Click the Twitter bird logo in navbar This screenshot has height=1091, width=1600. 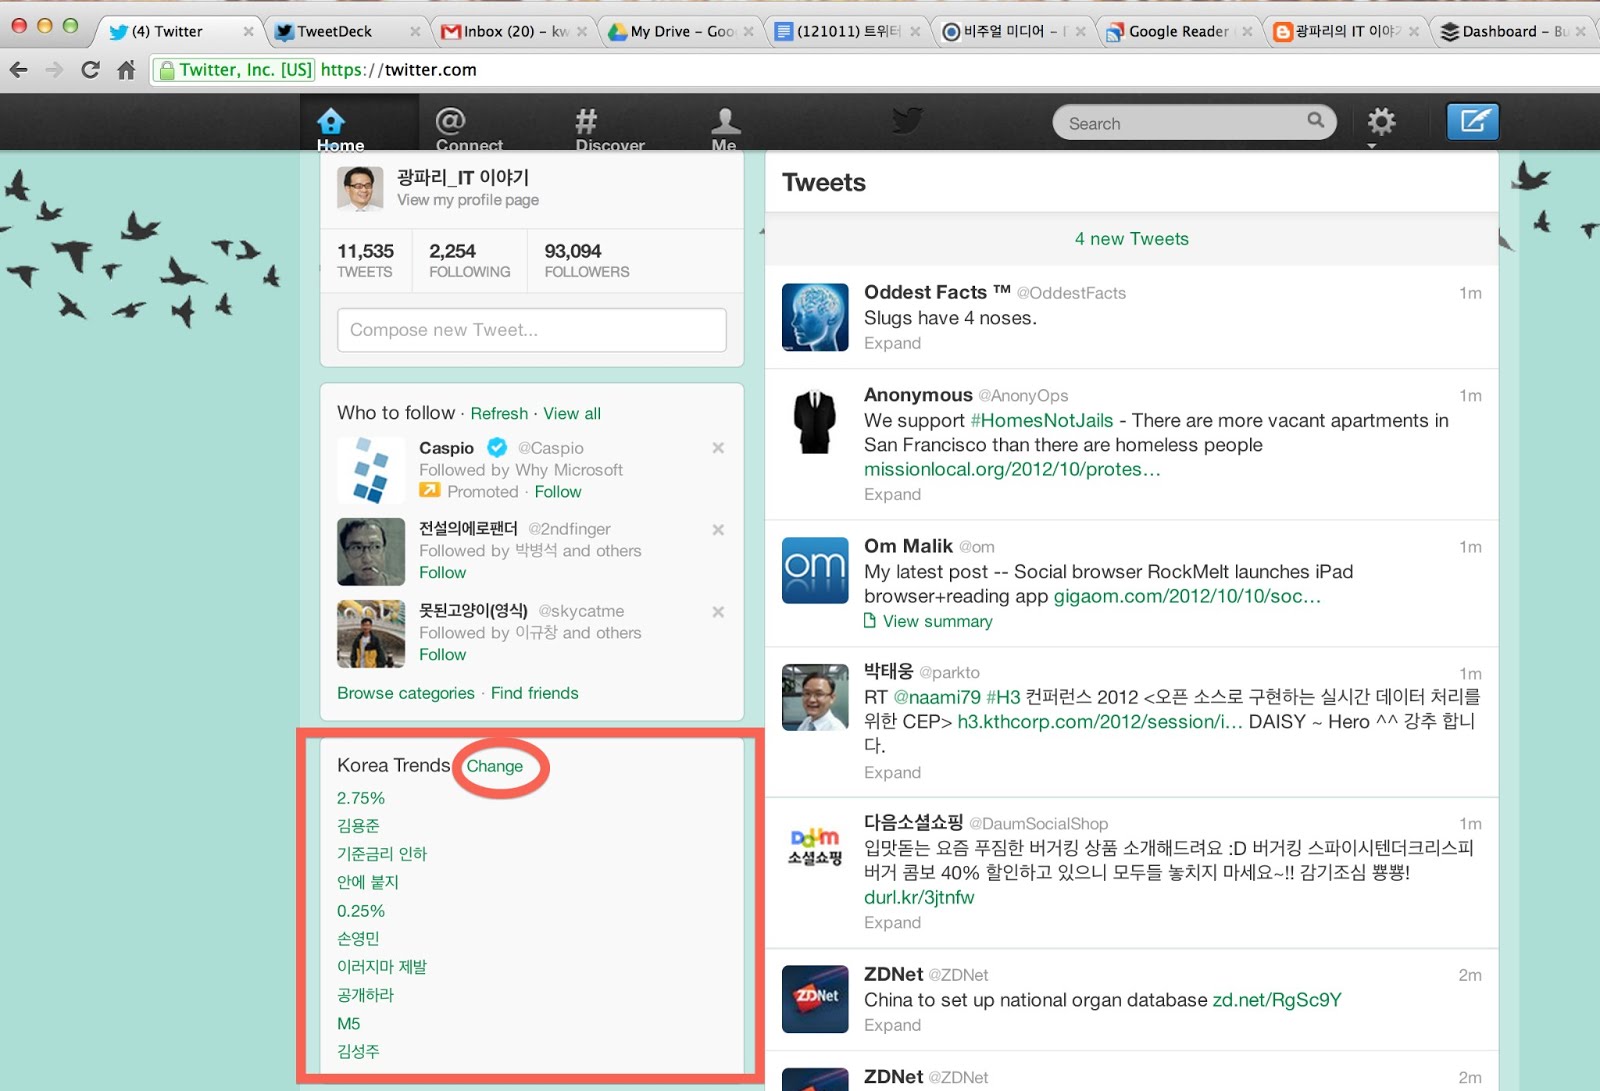[x=907, y=122]
